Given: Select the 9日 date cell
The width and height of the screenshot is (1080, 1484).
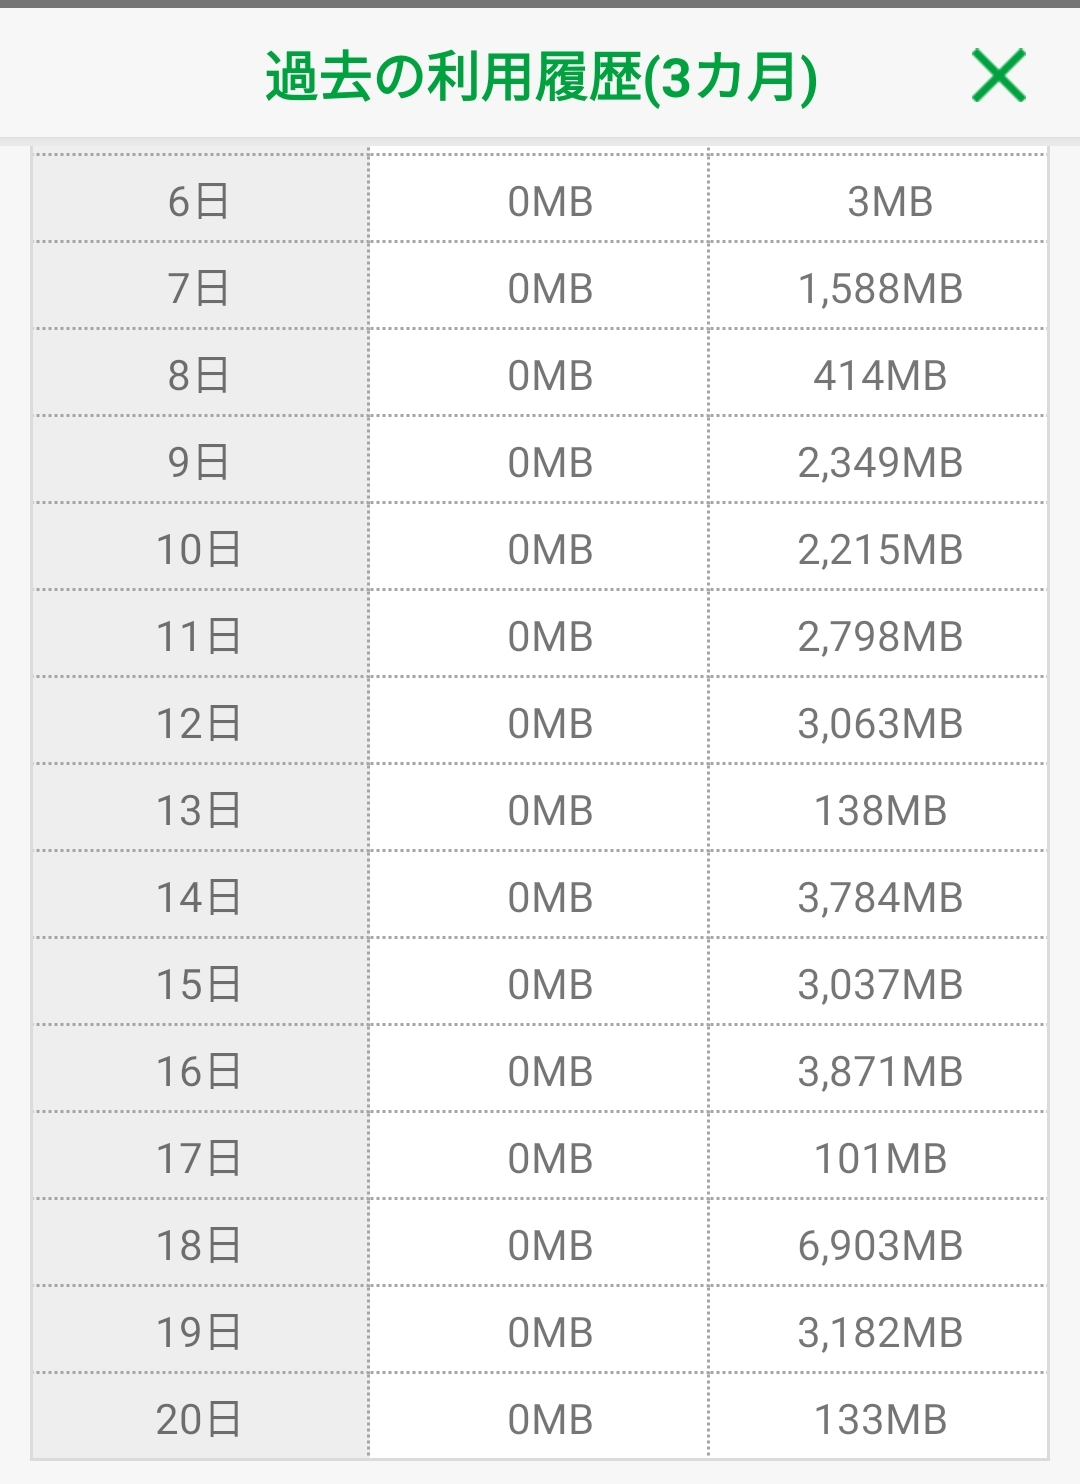Looking at the screenshot, I should [x=199, y=463].
